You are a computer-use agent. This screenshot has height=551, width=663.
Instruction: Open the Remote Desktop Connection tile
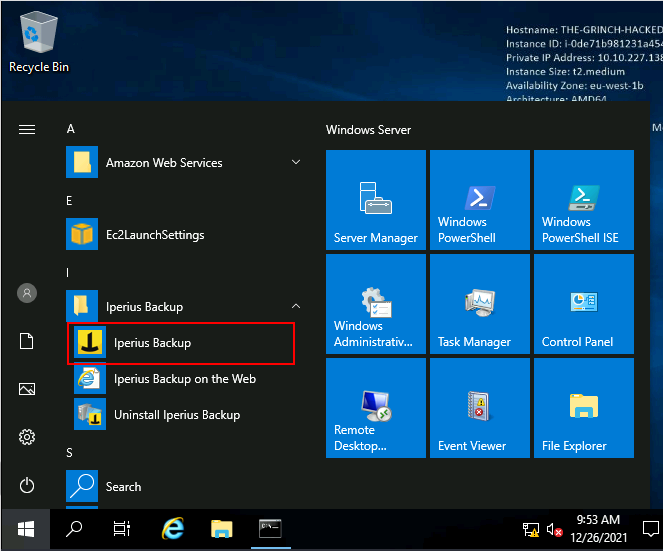(376, 408)
